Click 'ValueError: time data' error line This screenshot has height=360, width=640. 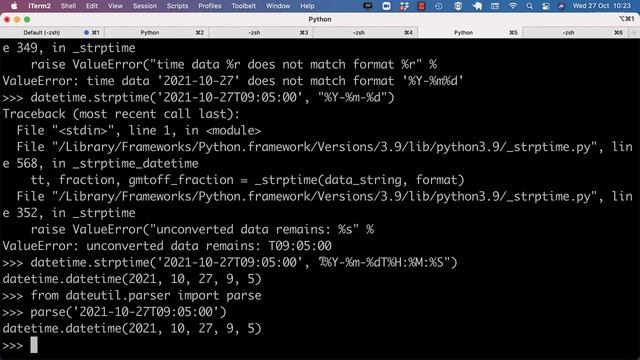pyautogui.click(x=233, y=81)
